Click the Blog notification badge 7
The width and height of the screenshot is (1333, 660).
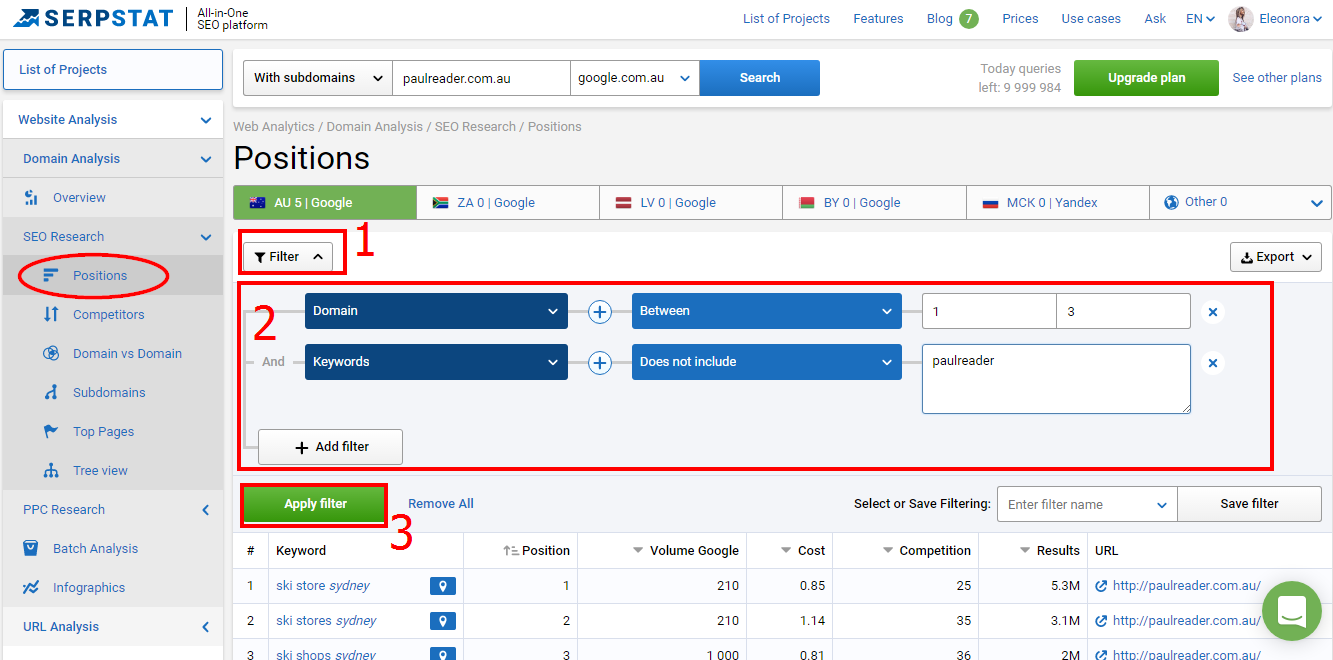968,19
